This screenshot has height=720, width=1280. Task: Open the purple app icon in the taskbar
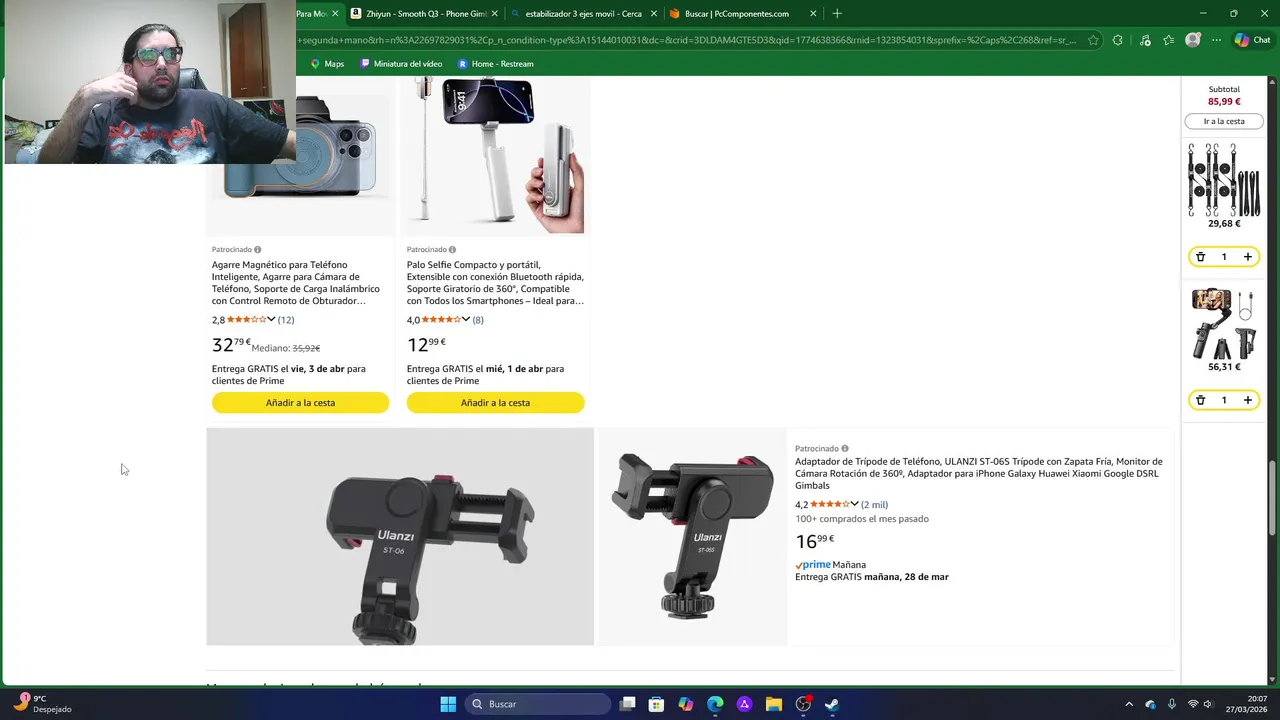(744, 704)
